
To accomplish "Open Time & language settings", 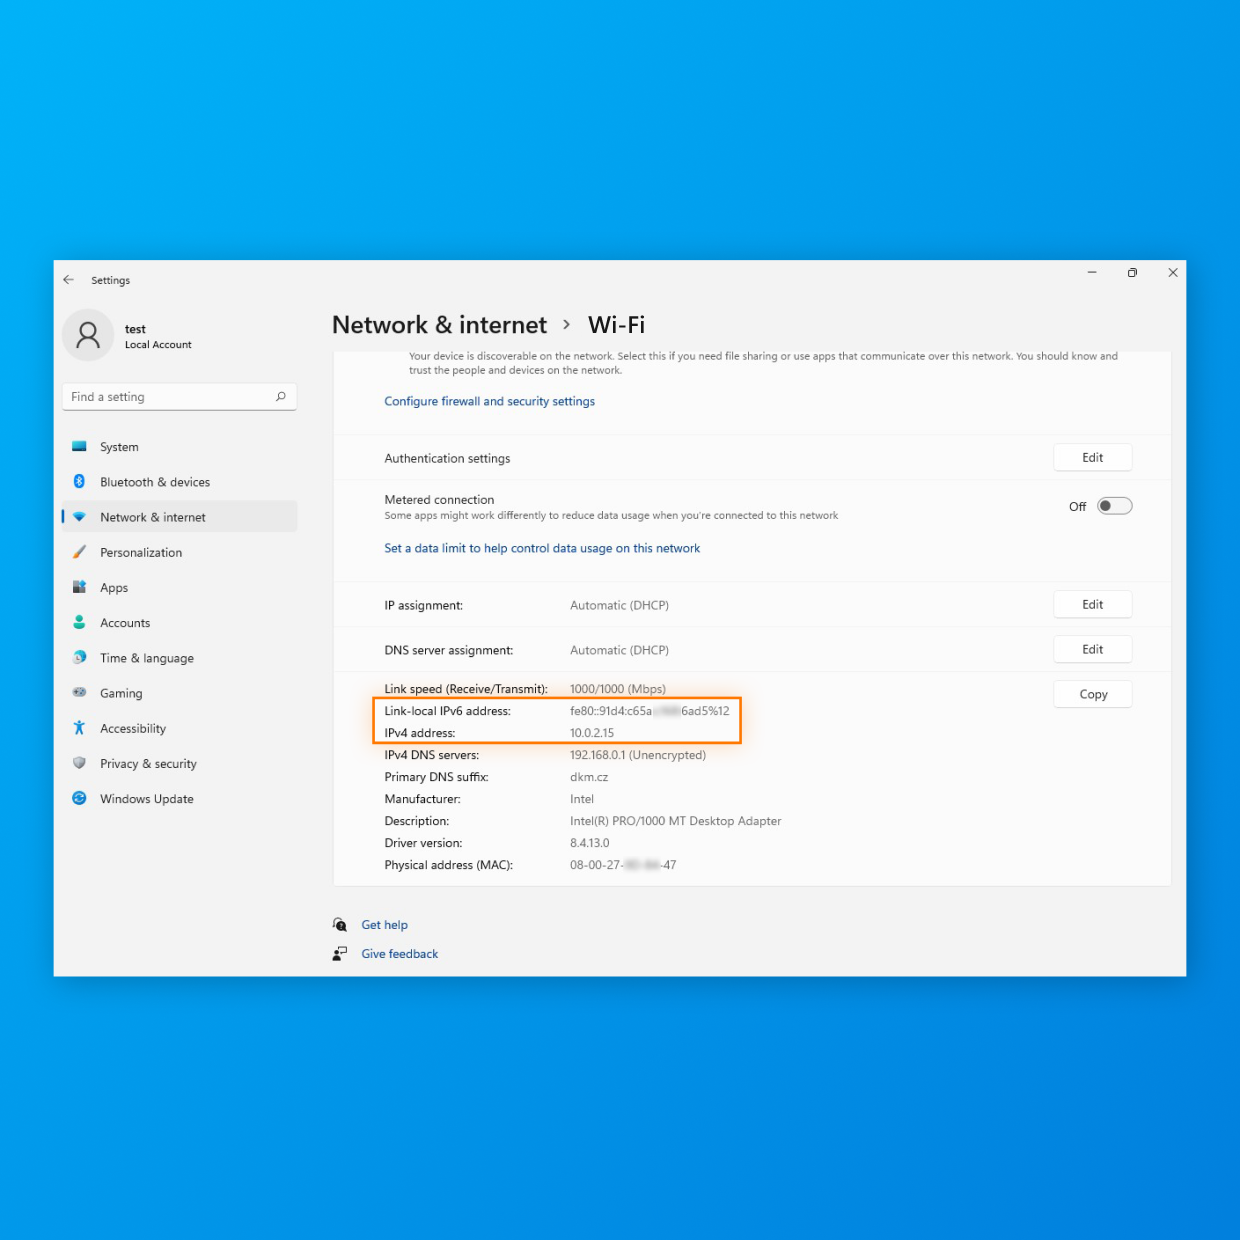I will tap(147, 658).
